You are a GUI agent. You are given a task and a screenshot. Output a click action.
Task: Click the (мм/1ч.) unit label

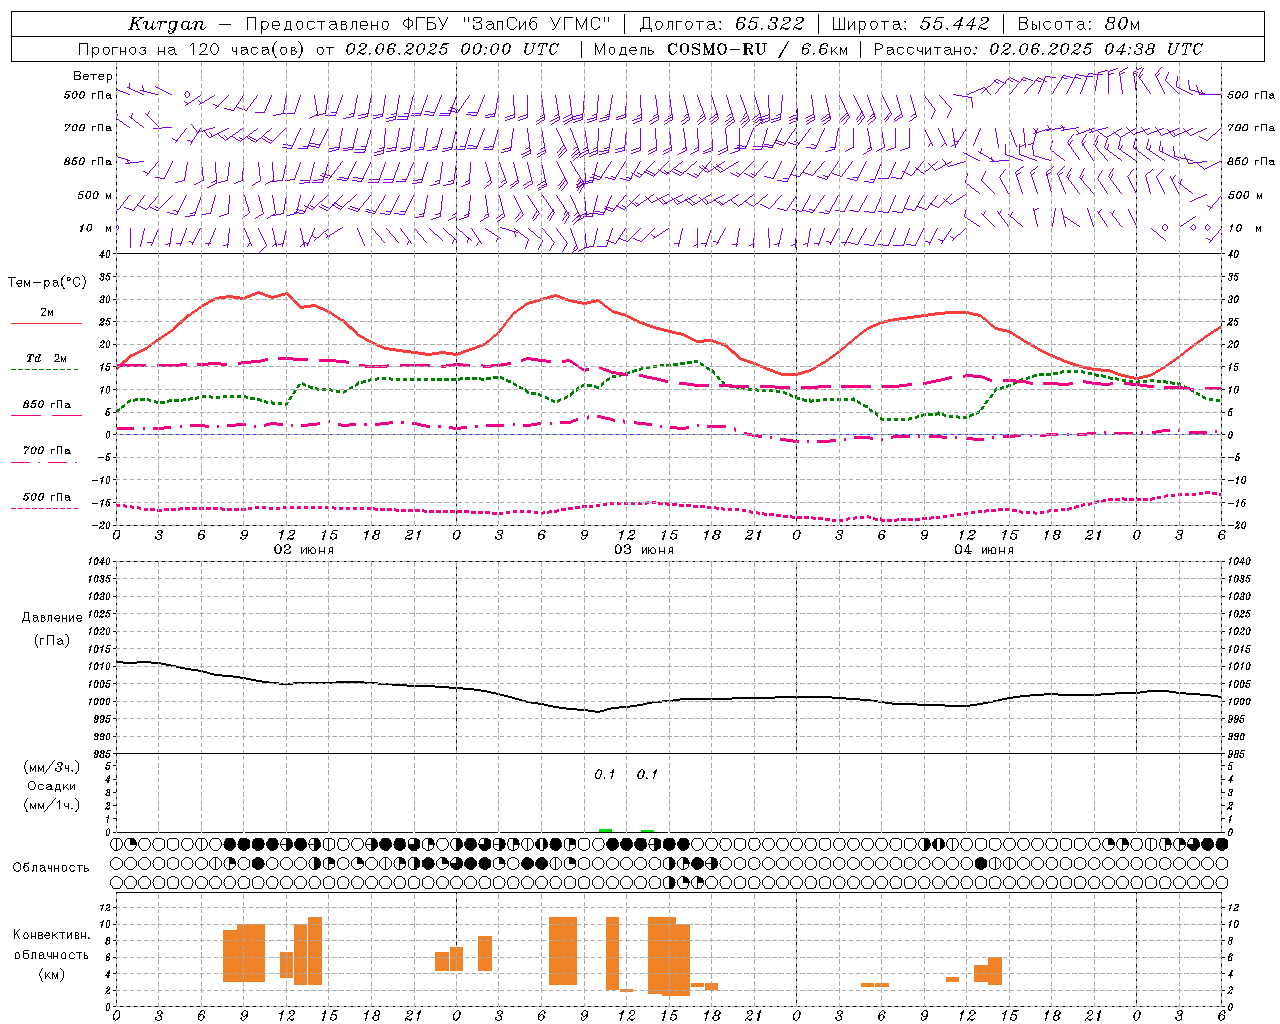pos(52,805)
